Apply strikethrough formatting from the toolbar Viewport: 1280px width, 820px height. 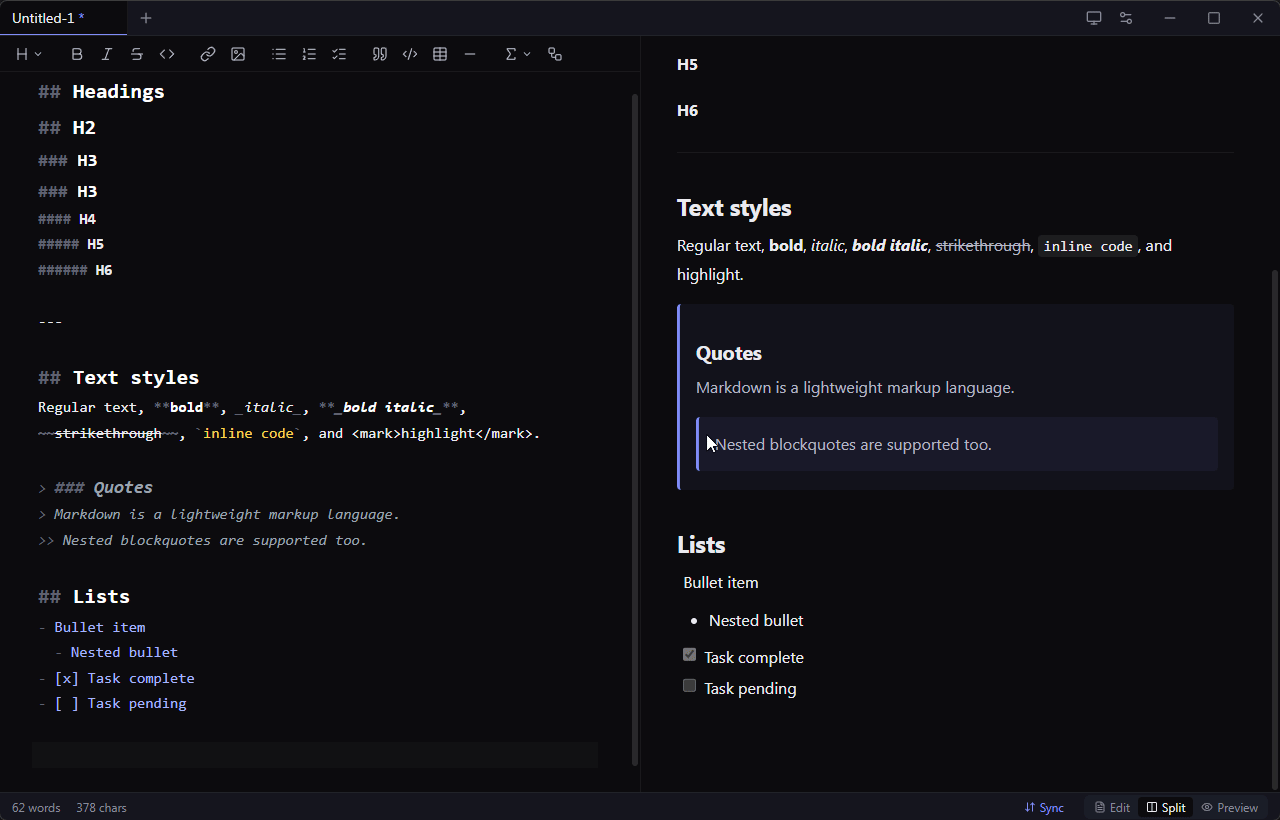[x=137, y=54]
